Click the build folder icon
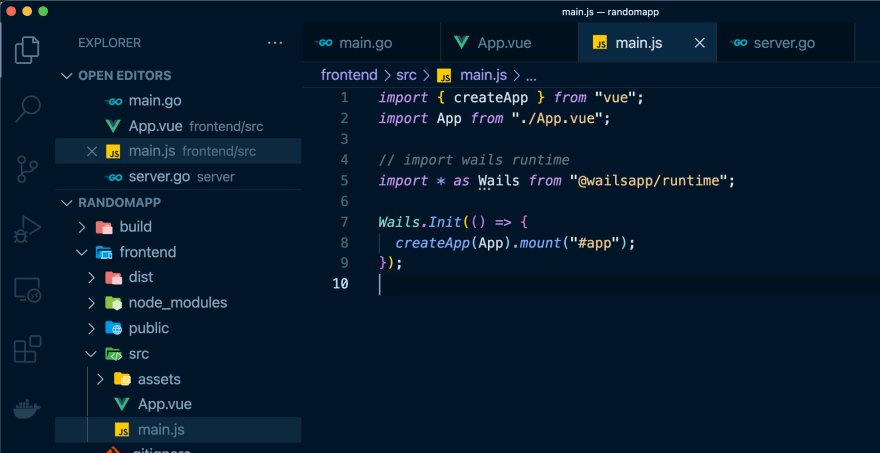Image resolution: width=880 pixels, height=453 pixels. [x=104, y=227]
